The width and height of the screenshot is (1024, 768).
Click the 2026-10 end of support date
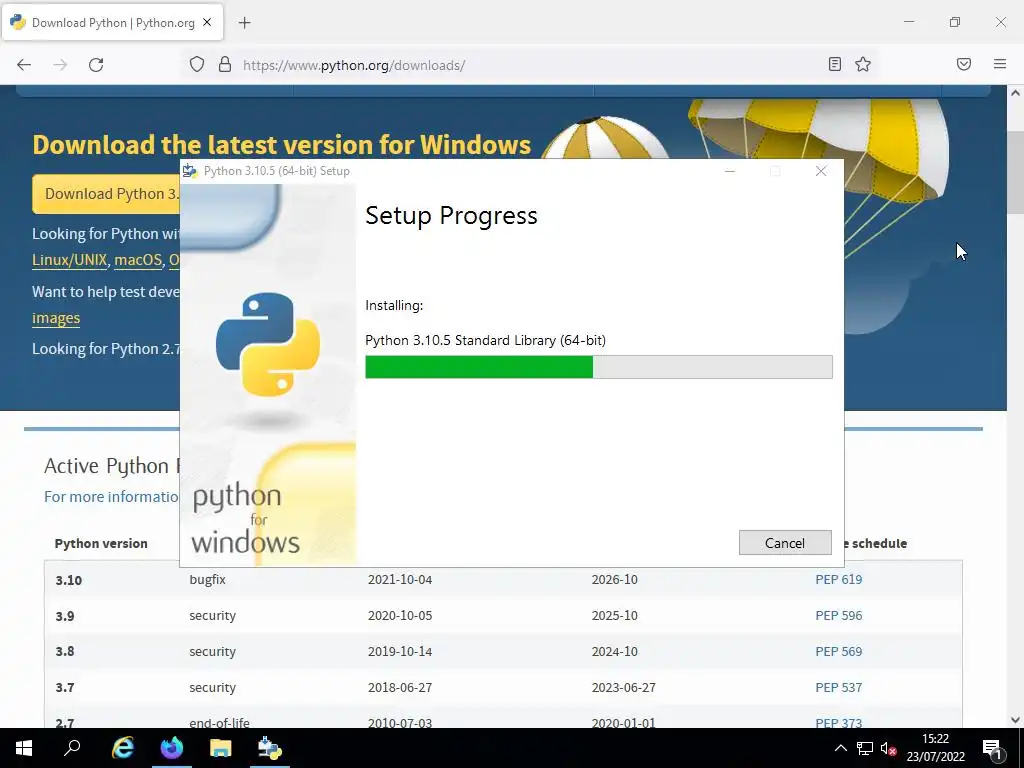(615, 579)
